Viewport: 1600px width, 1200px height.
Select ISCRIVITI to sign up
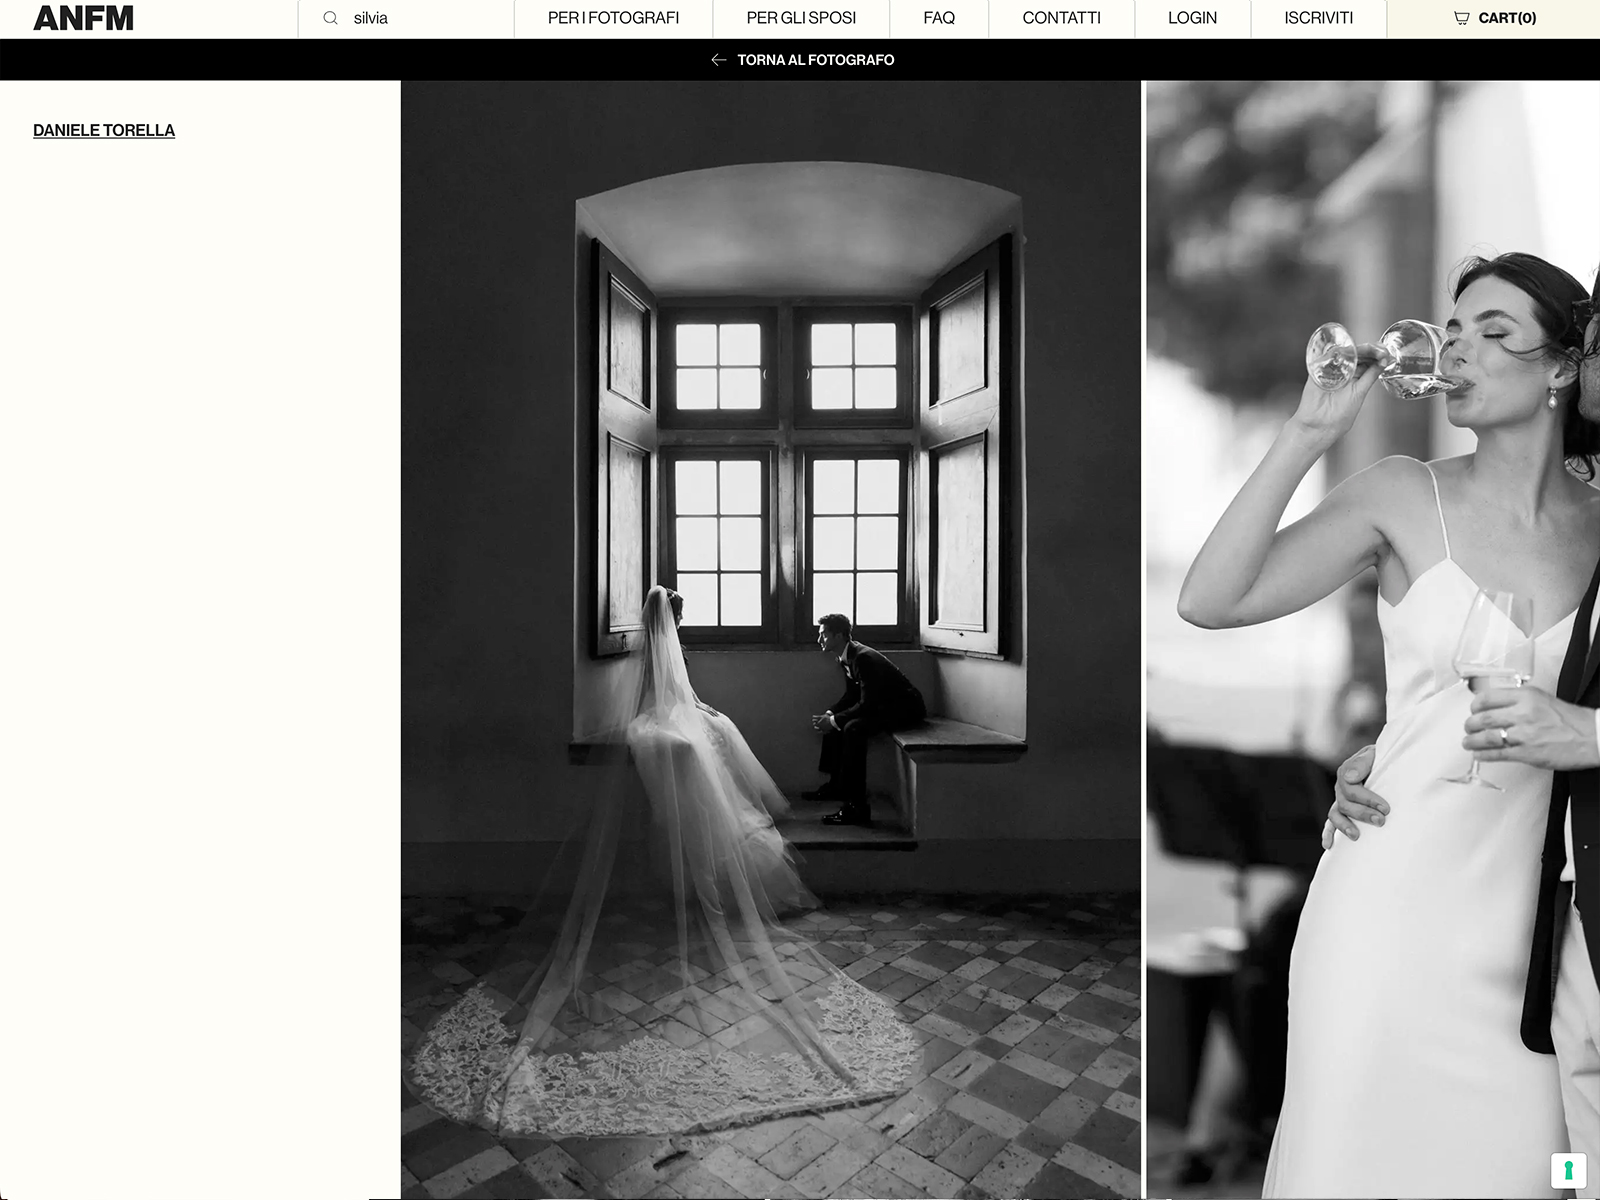click(1318, 18)
